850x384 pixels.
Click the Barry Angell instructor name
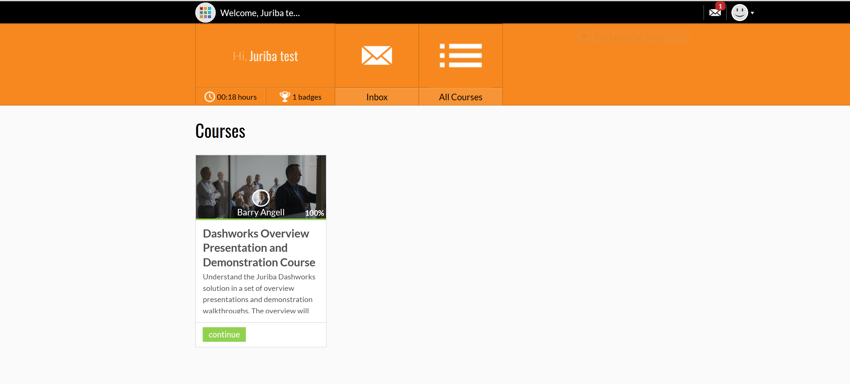point(261,213)
